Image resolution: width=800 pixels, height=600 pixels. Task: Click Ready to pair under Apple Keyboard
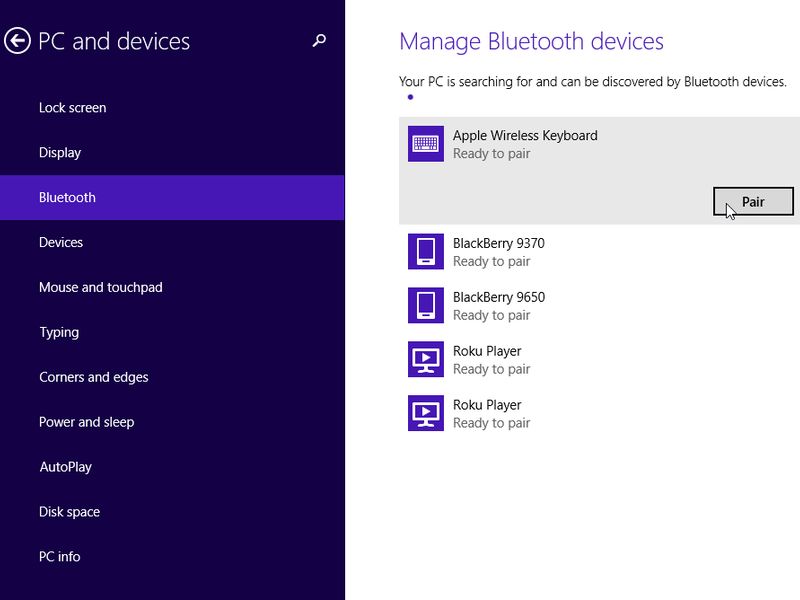(x=491, y=154)
